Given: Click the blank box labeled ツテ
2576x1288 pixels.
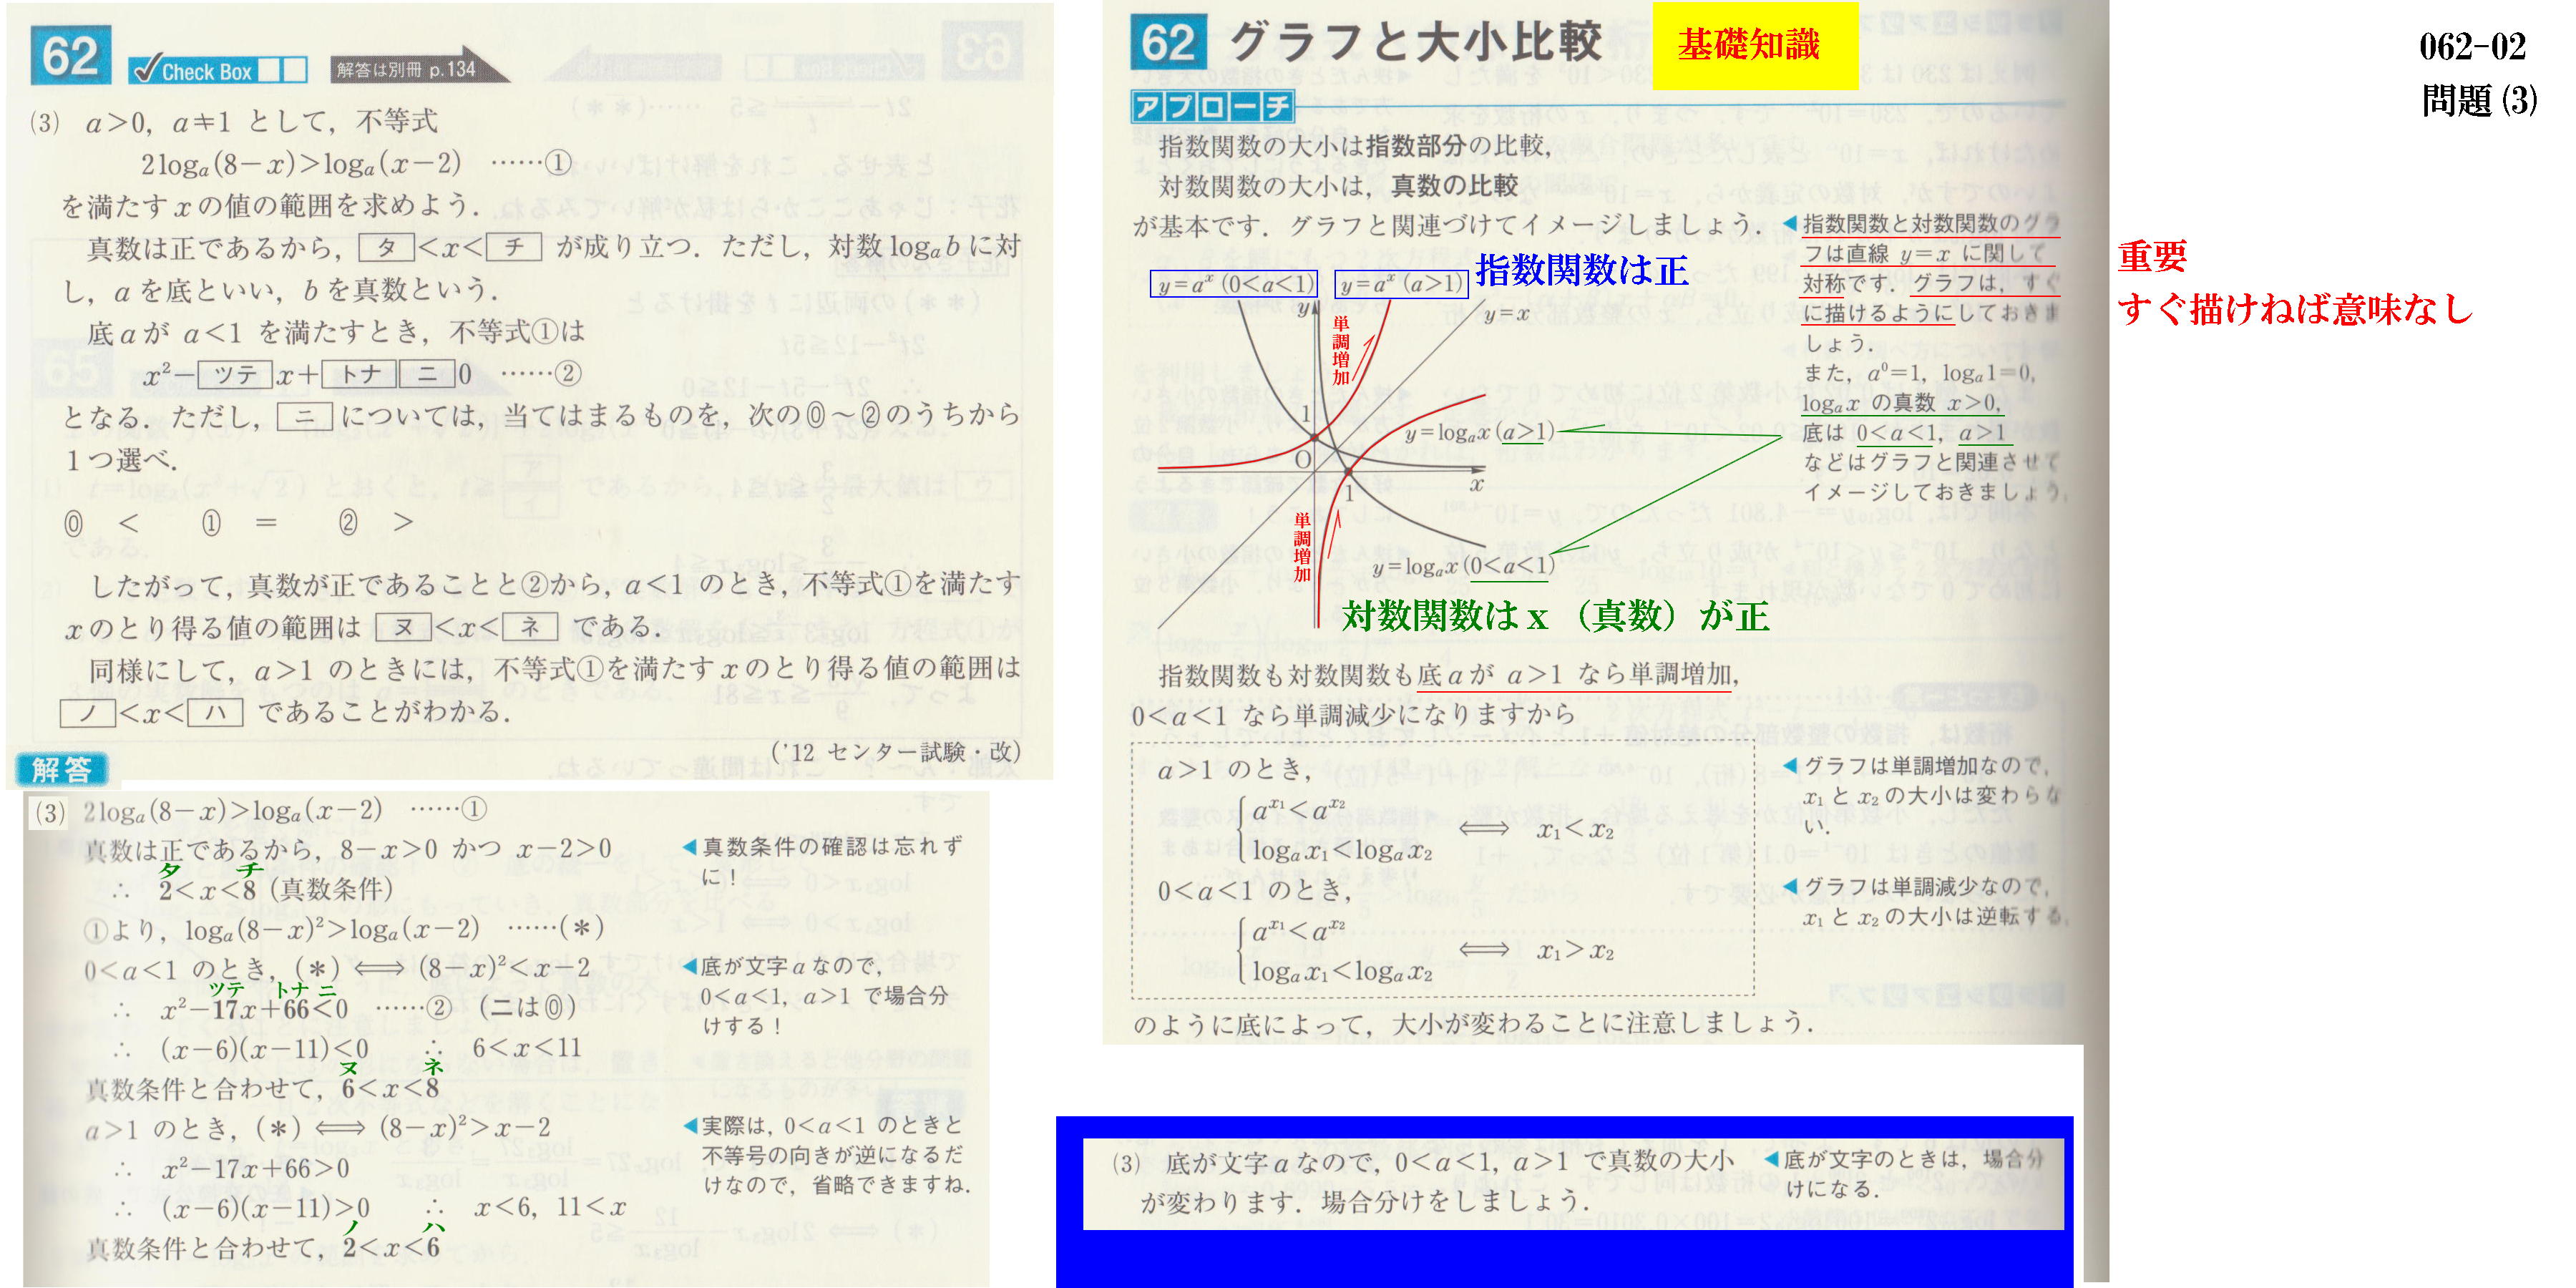Looking at the screenshot, I should coord(235,374).
